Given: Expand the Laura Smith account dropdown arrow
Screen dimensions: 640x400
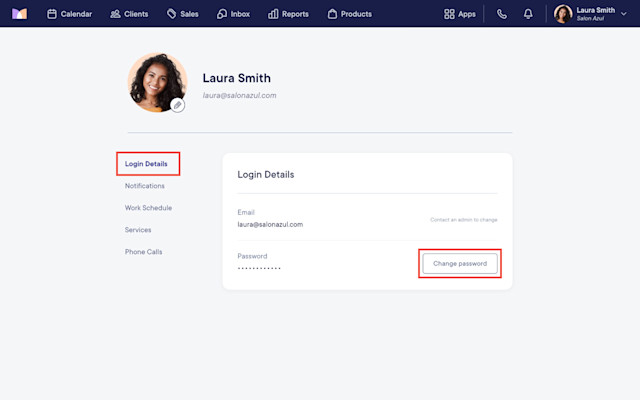Looking at the screenshot, I should coord(624,14).
